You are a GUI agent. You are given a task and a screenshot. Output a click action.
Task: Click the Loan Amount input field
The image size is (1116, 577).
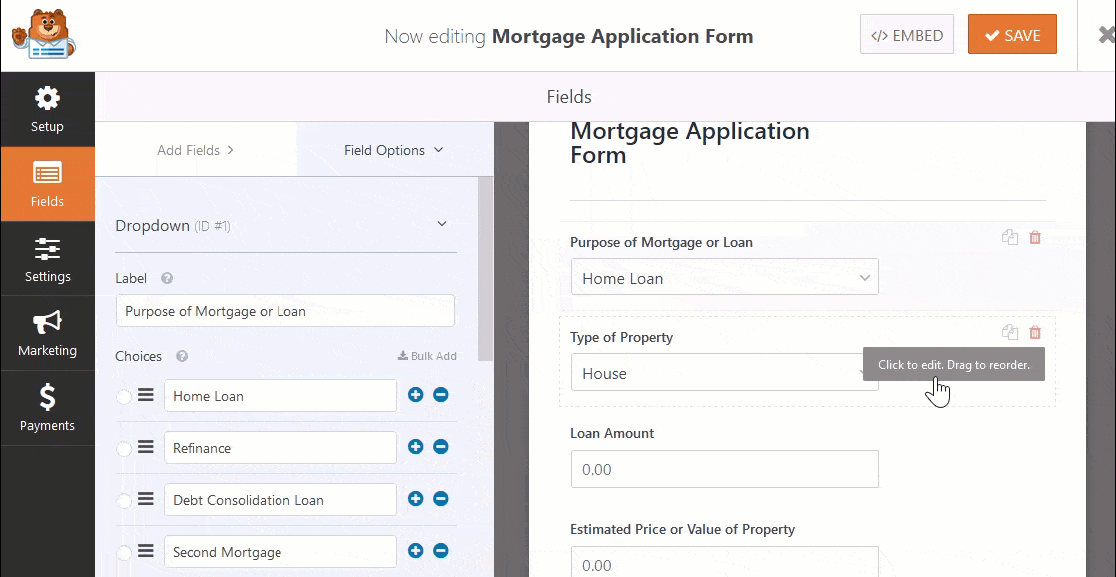pos(724,469)
